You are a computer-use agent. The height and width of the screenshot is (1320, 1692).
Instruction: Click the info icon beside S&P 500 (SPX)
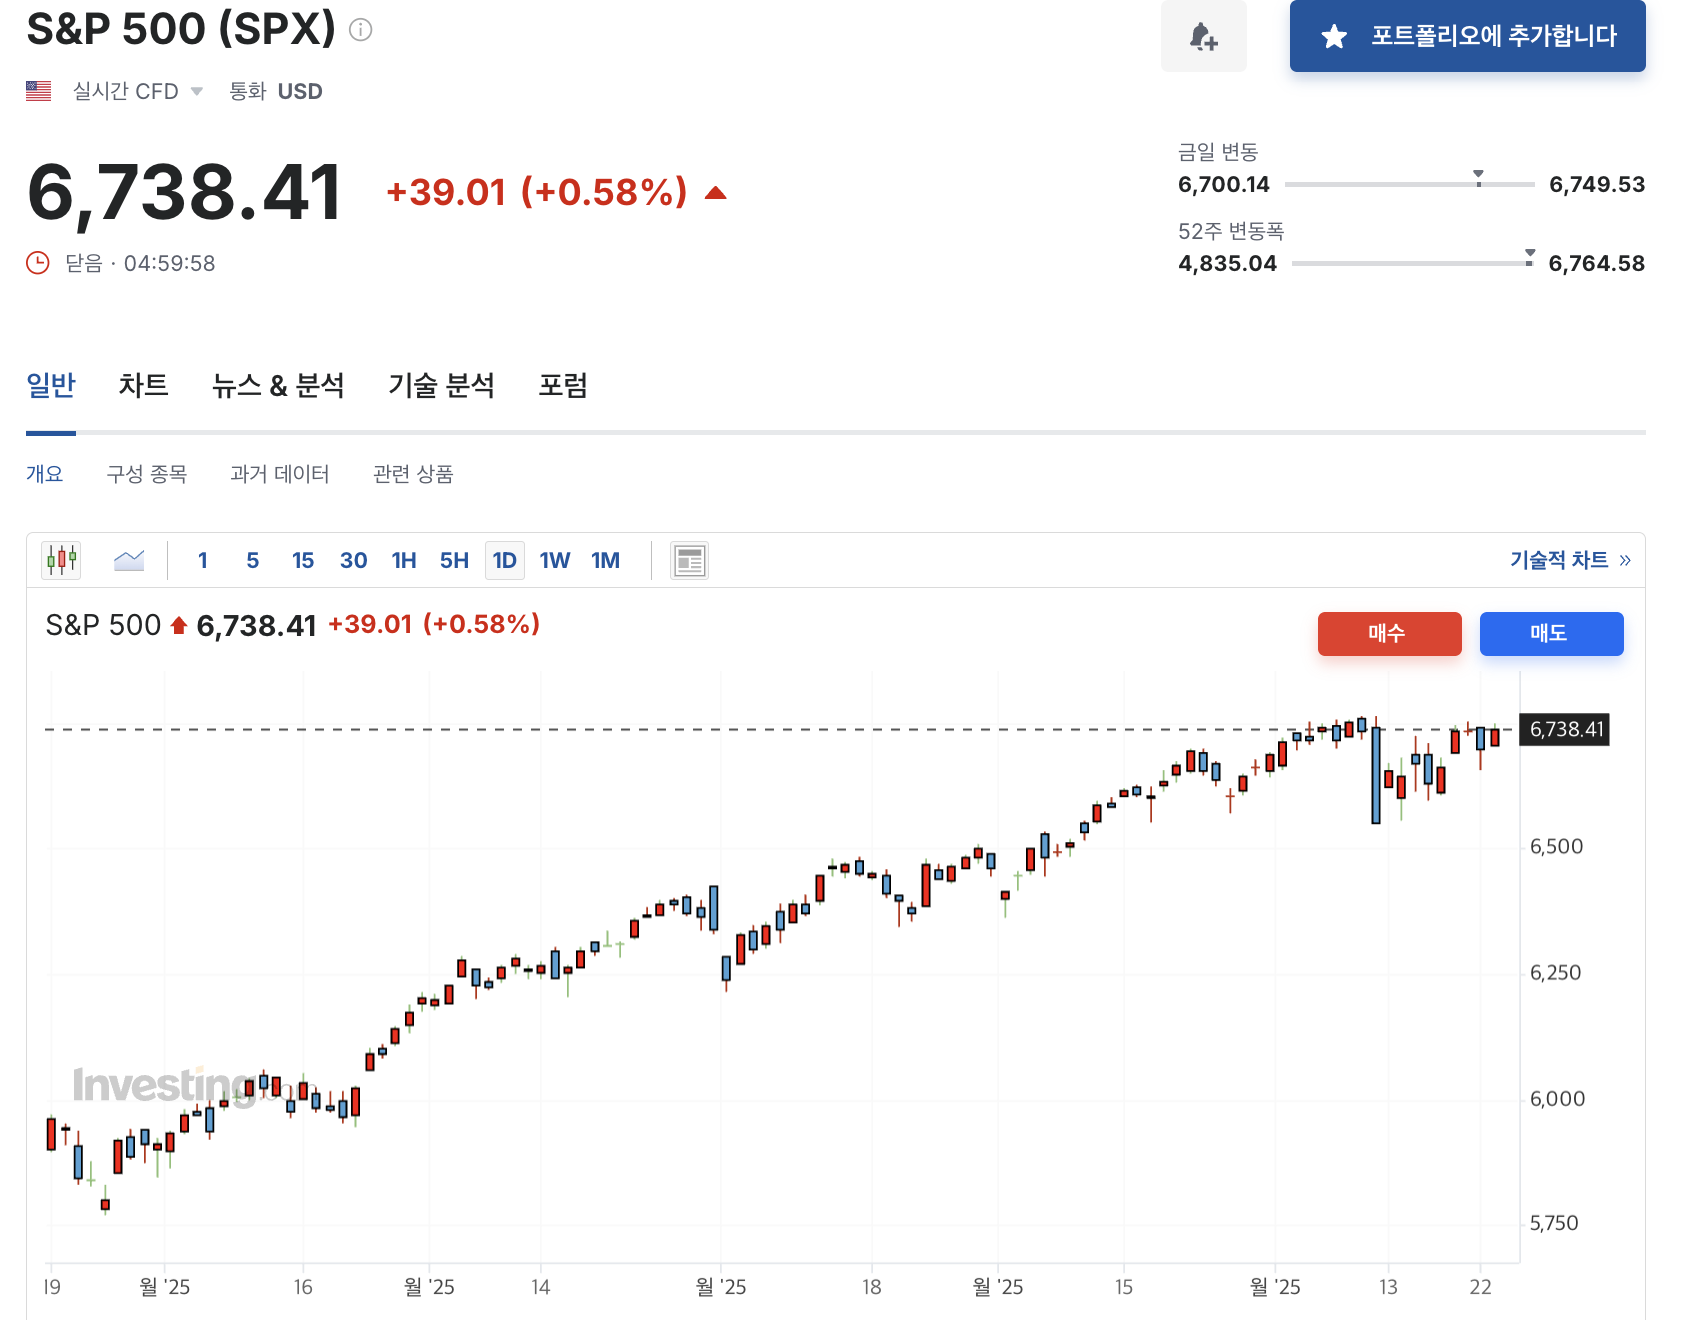point(361,28)
